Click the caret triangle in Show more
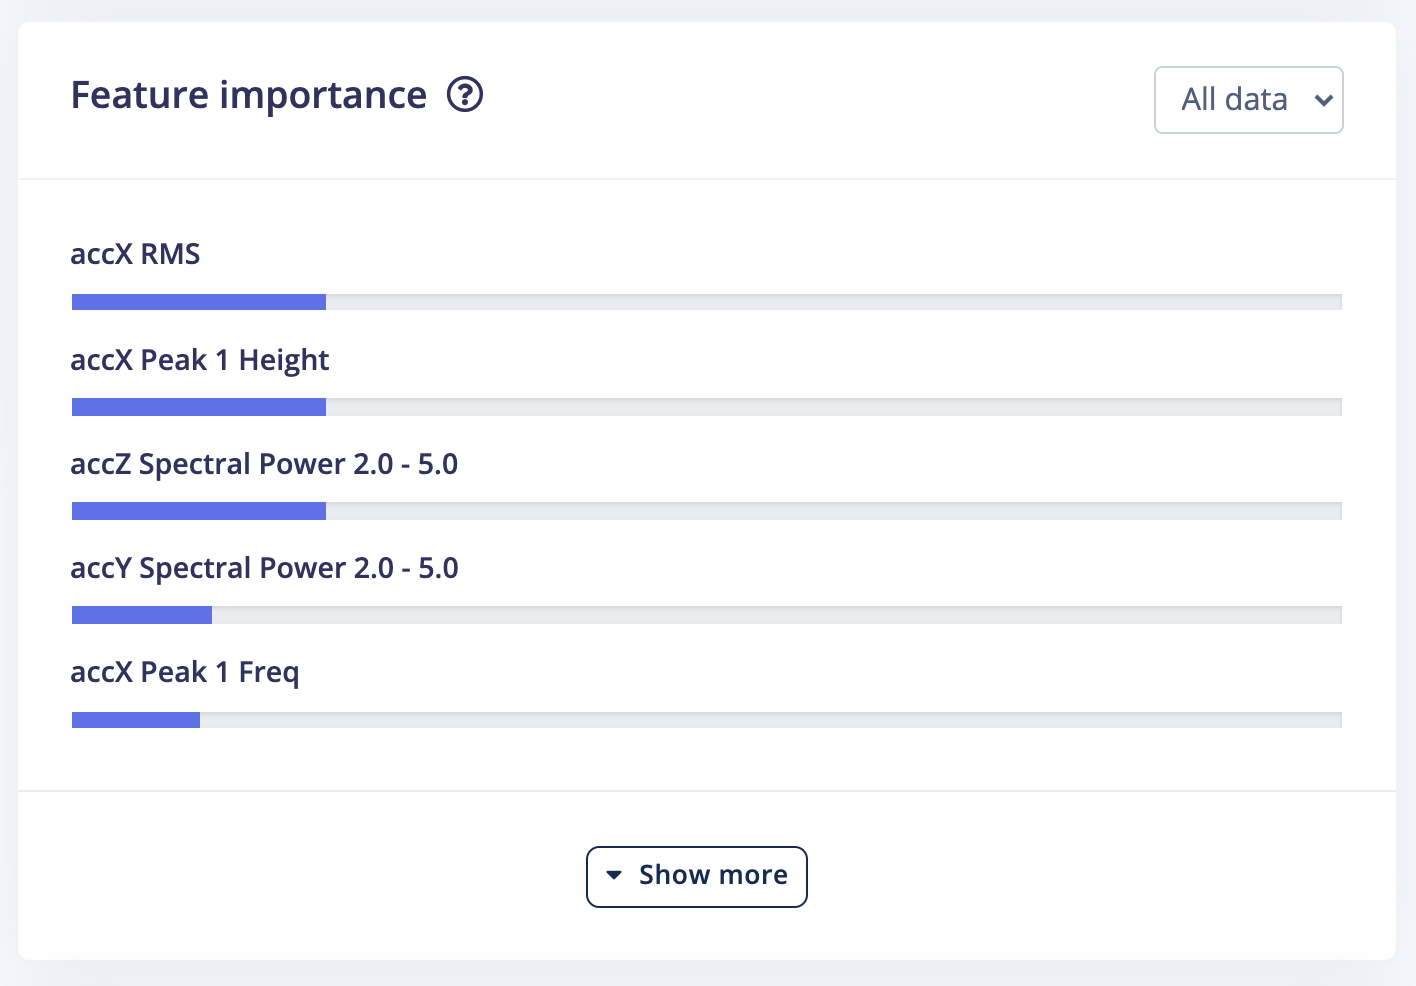The width and height of the screenshot is (1416, 986). click(x=614, y=875)
